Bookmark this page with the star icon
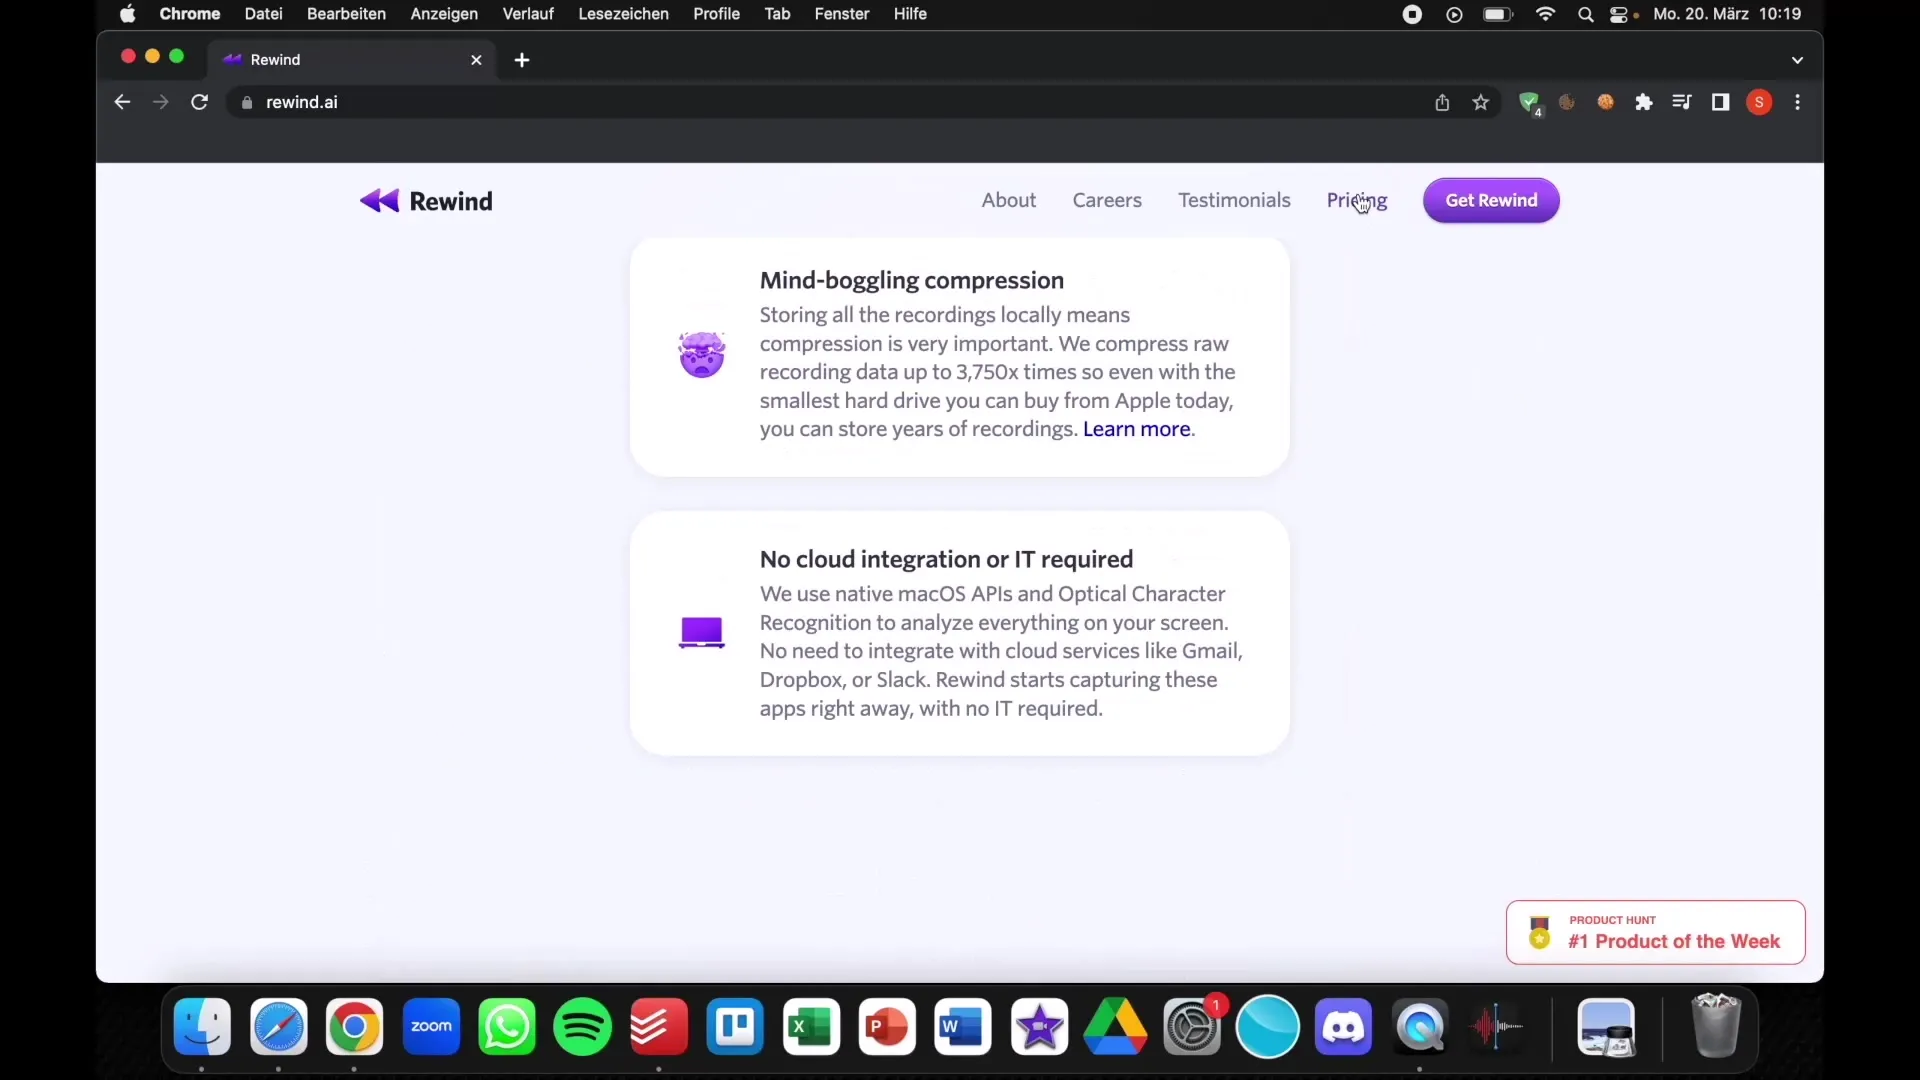1920x1080 pixels. click(1481, 102)
